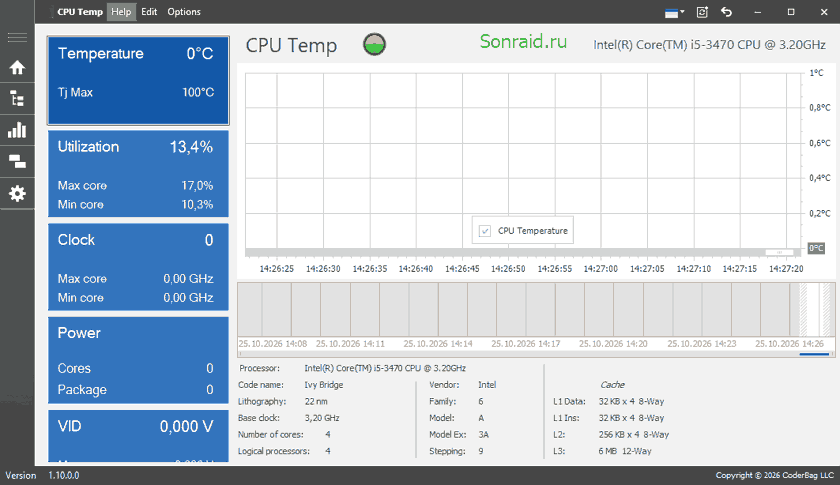840x485 pixels.
Task: Click the refresh icon in title bar
Action: point(702,12)
